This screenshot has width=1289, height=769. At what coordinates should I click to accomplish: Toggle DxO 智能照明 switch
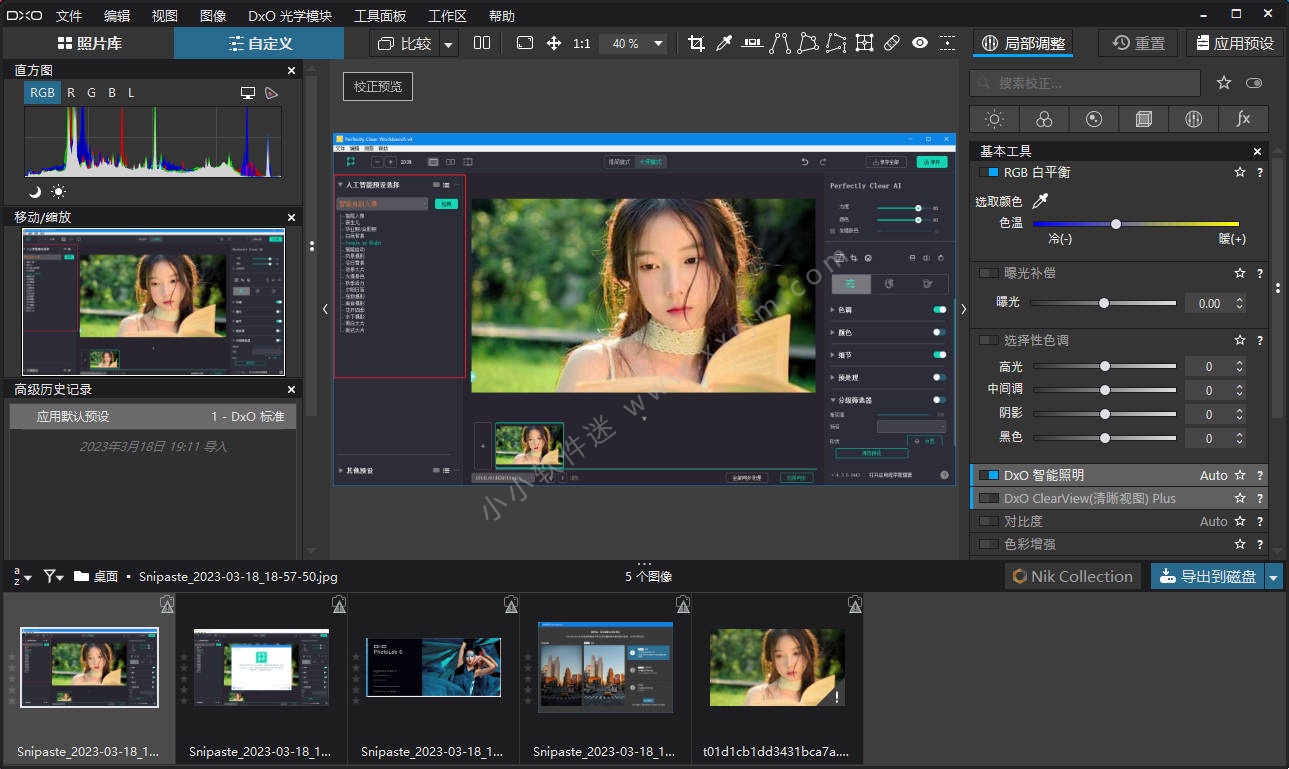point(988,475)
